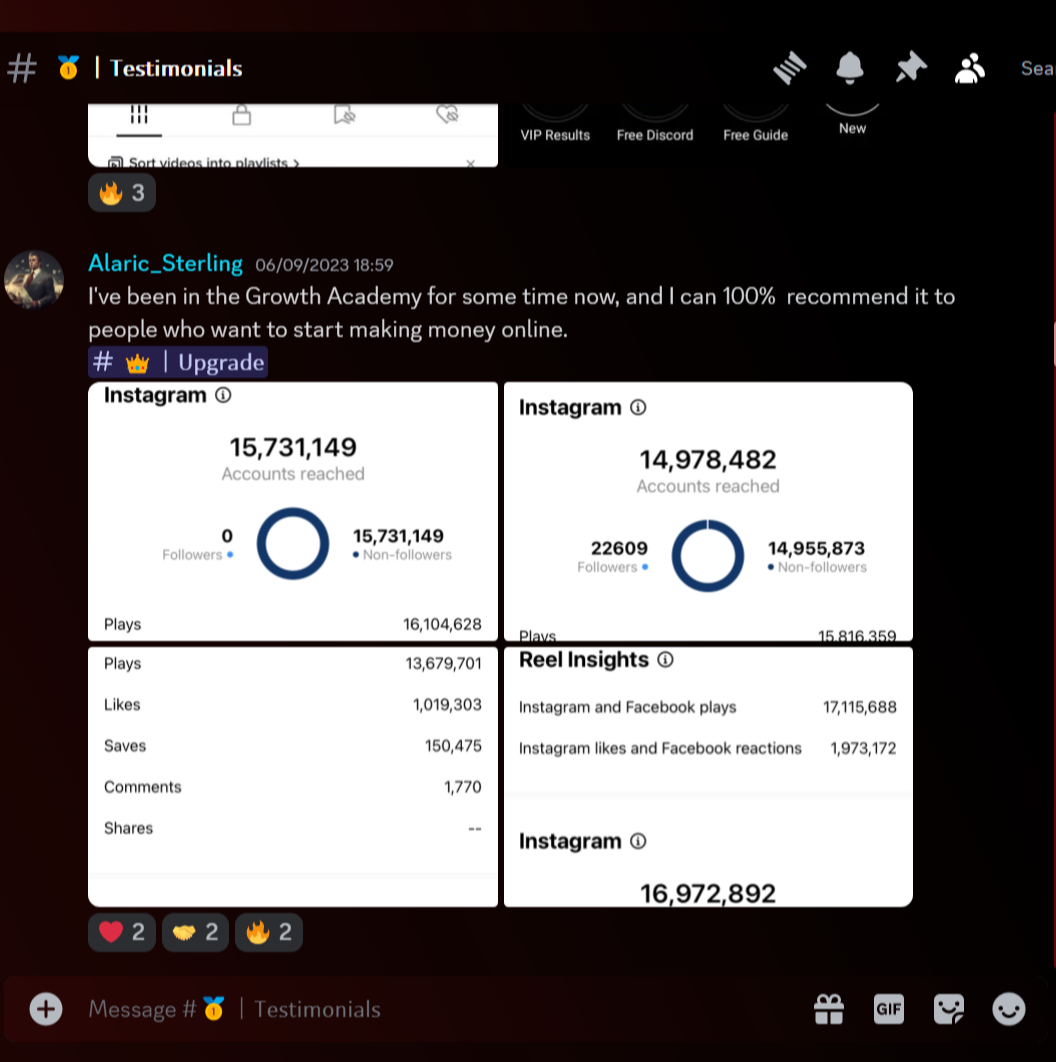Click the hidden heart tab icon in top image
Screen dimensions: 1056x1062
point(447,114)
